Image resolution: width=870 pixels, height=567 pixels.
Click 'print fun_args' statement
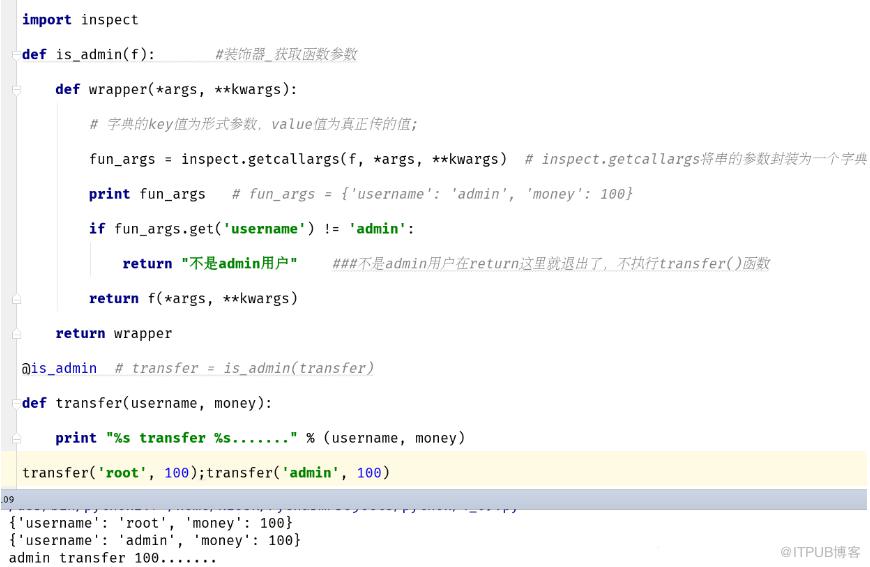(x=147, y=194)
